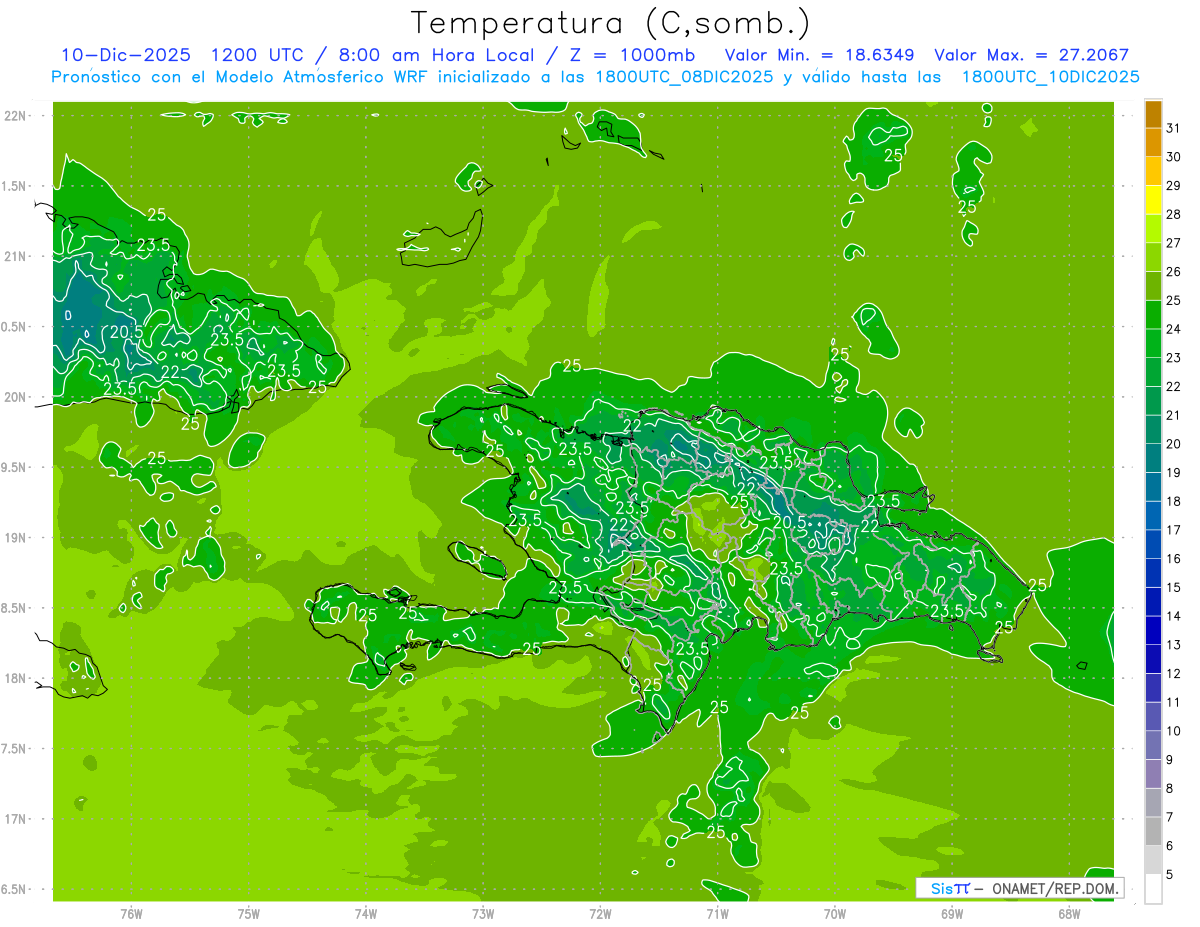Click the legend value '30'
Image resolution: width=1200 pixels, height=927 pixels.
pyautogui.click(x=1174, y=157)
